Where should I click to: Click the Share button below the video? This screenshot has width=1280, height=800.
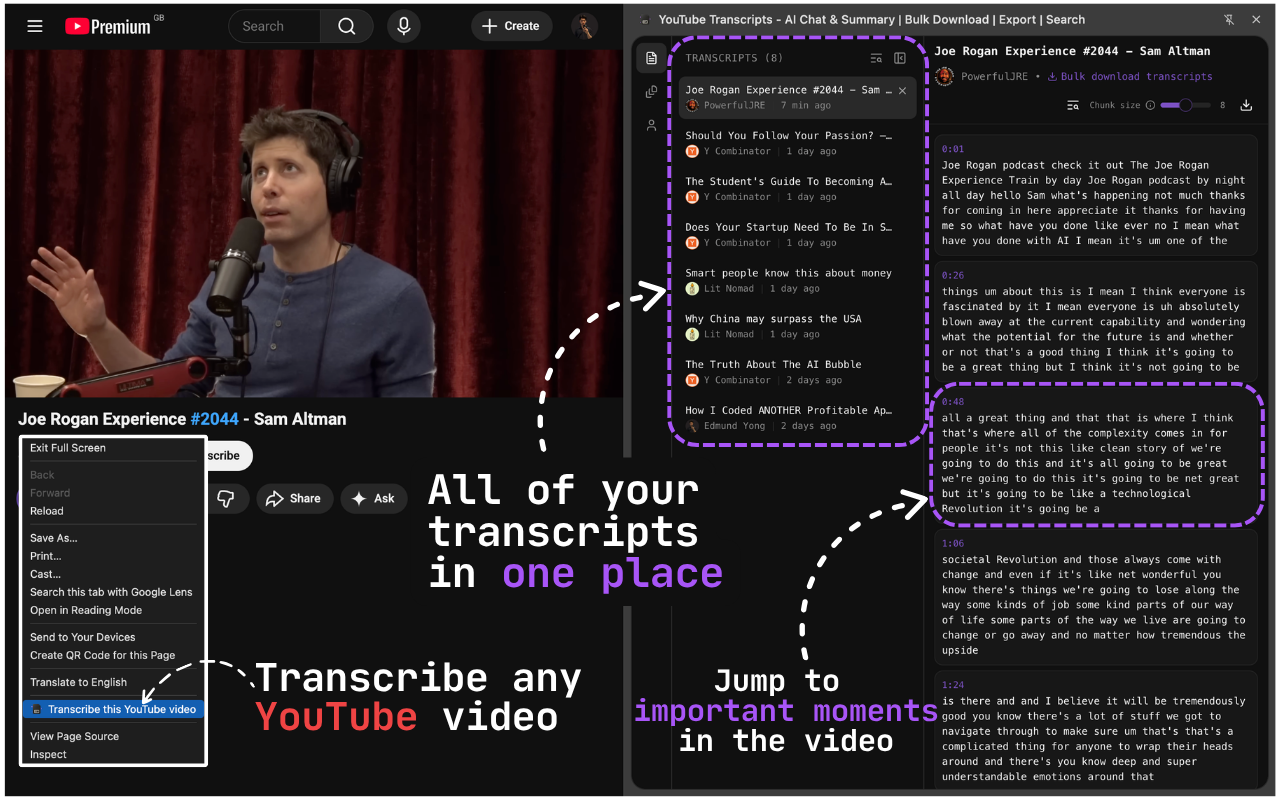coord(295,498)
